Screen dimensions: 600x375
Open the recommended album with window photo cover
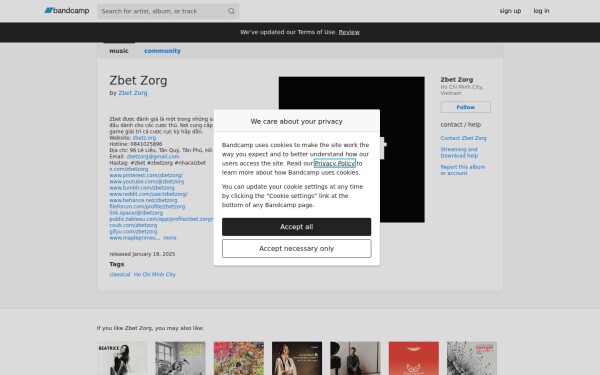tap(180, 358)
